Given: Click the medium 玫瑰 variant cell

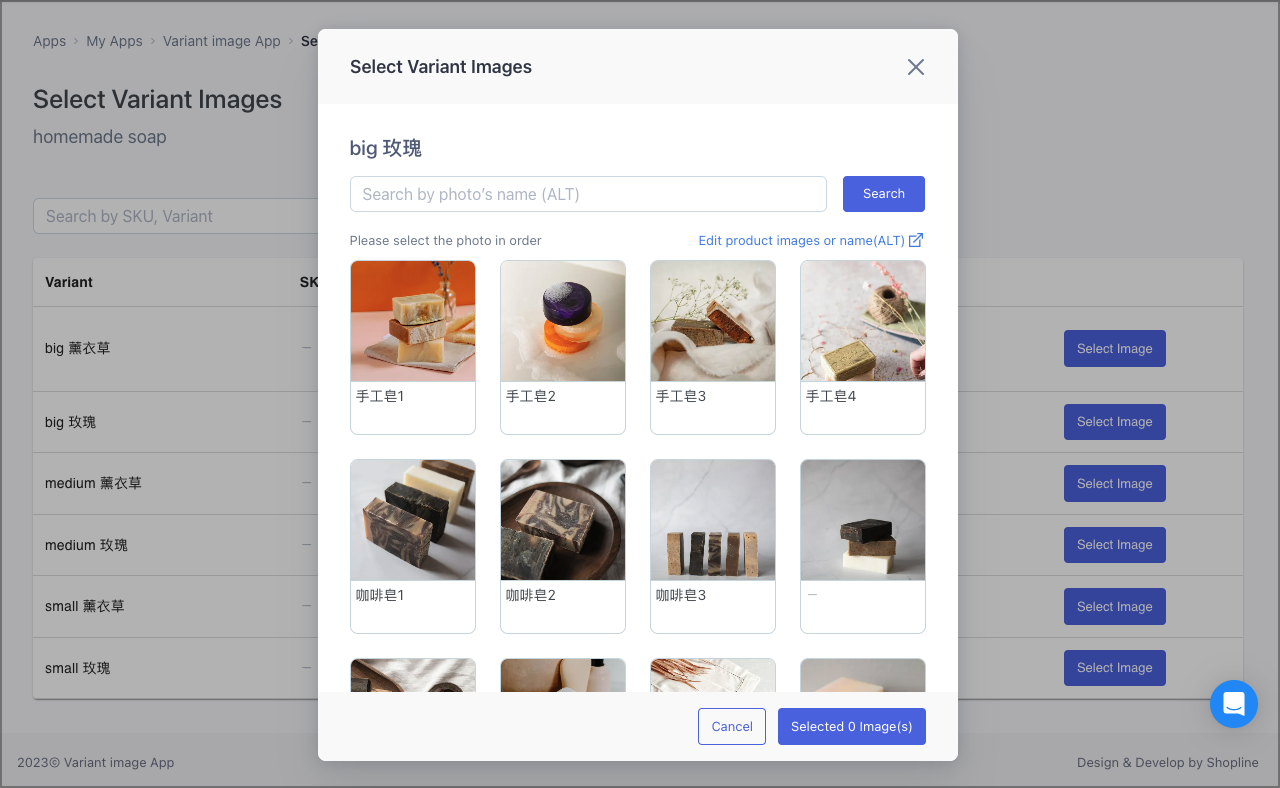Looking at the screenshot, I should tap(87, 545).
